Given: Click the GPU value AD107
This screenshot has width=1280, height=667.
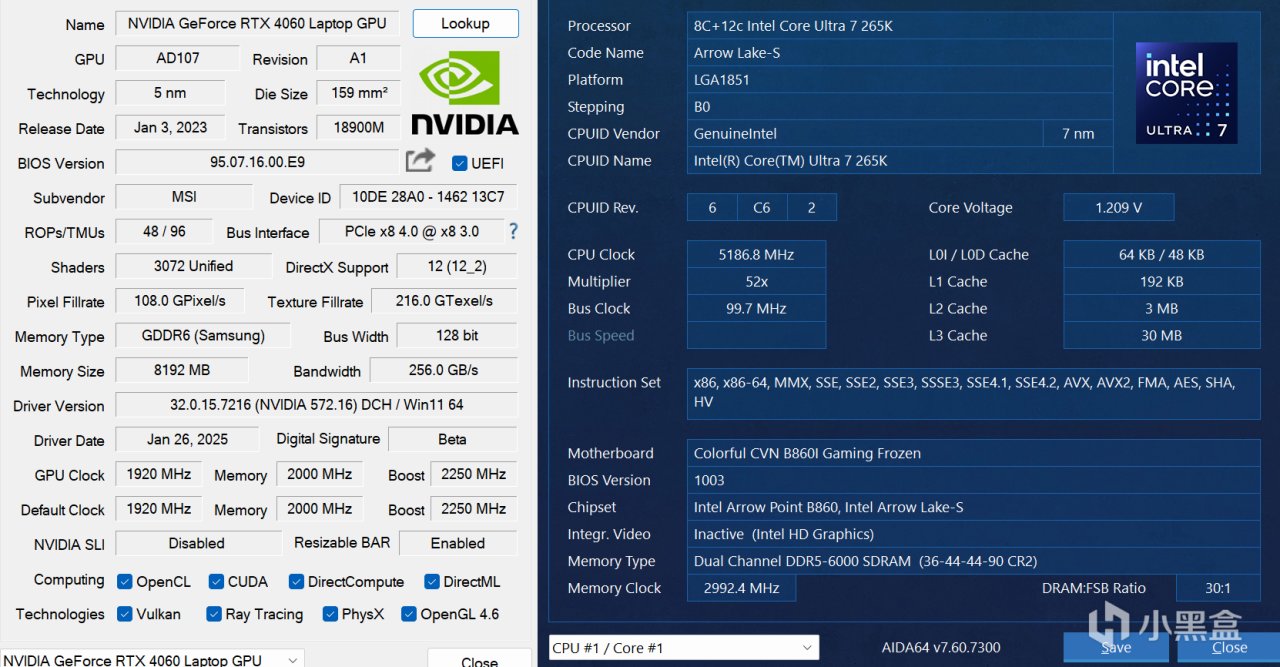Looking at the screenshot, I should click(177, 58).
